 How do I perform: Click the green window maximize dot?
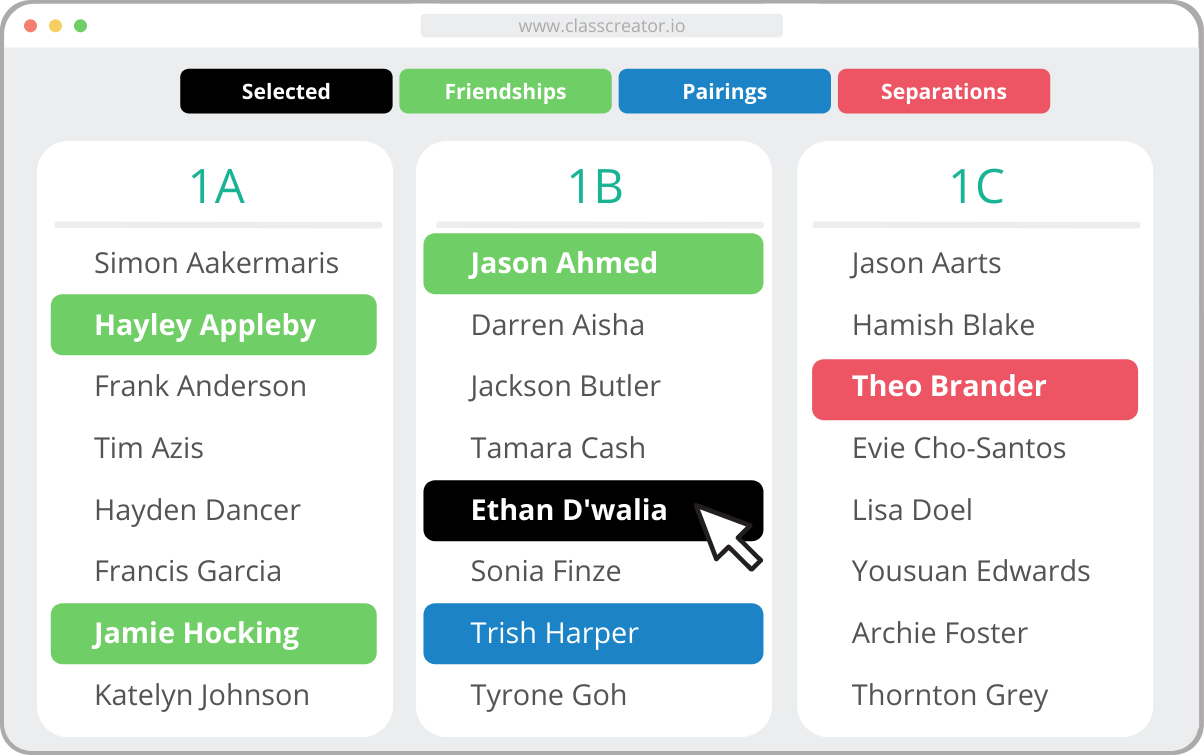coord(81,26)
